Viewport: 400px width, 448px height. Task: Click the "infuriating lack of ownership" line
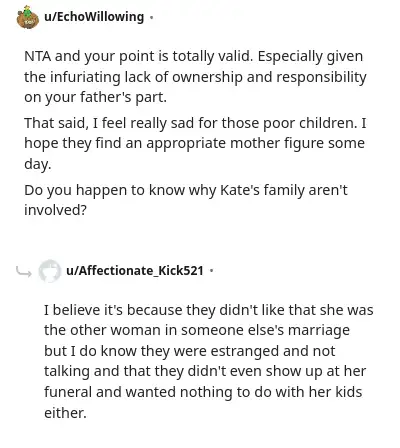click(x=195, y=77)
